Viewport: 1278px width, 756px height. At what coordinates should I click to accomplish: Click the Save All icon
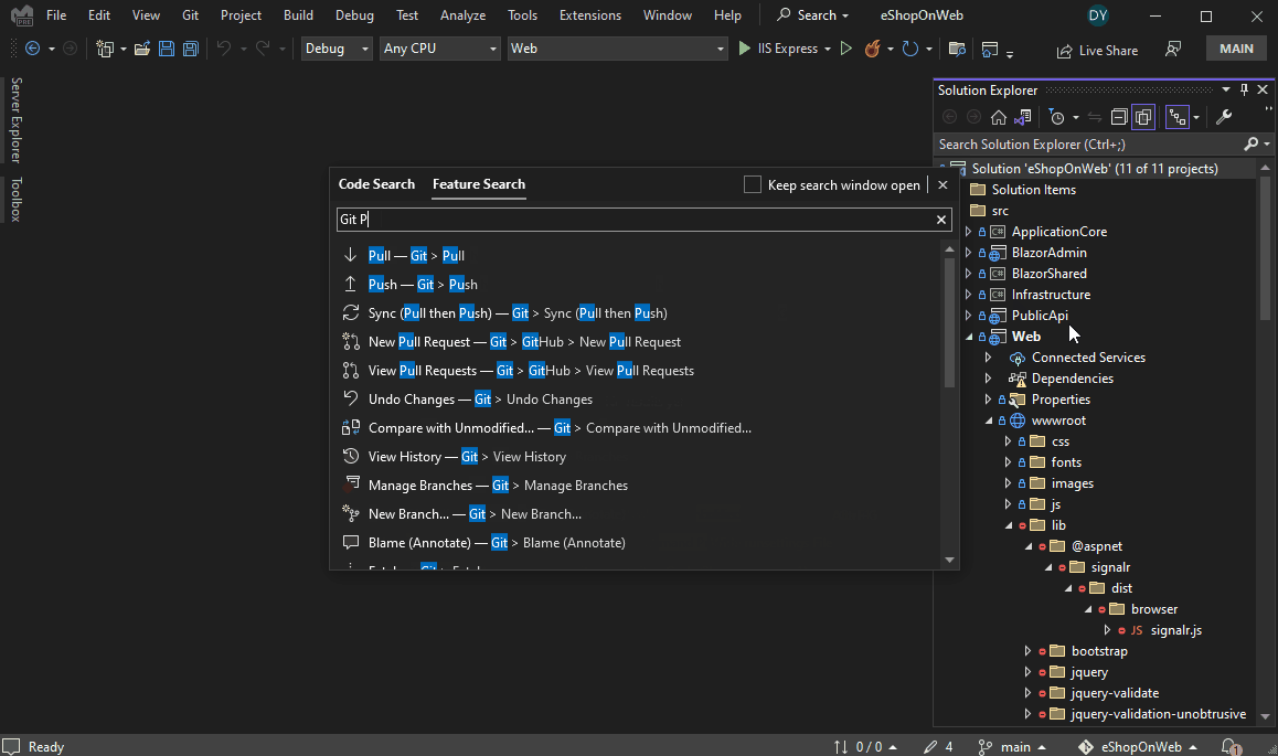point(190,48)
